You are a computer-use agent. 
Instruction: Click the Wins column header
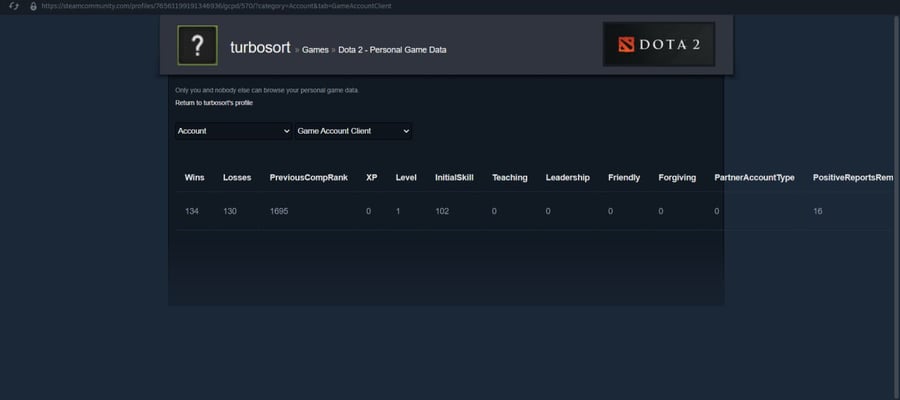click(x=195, y=178)
